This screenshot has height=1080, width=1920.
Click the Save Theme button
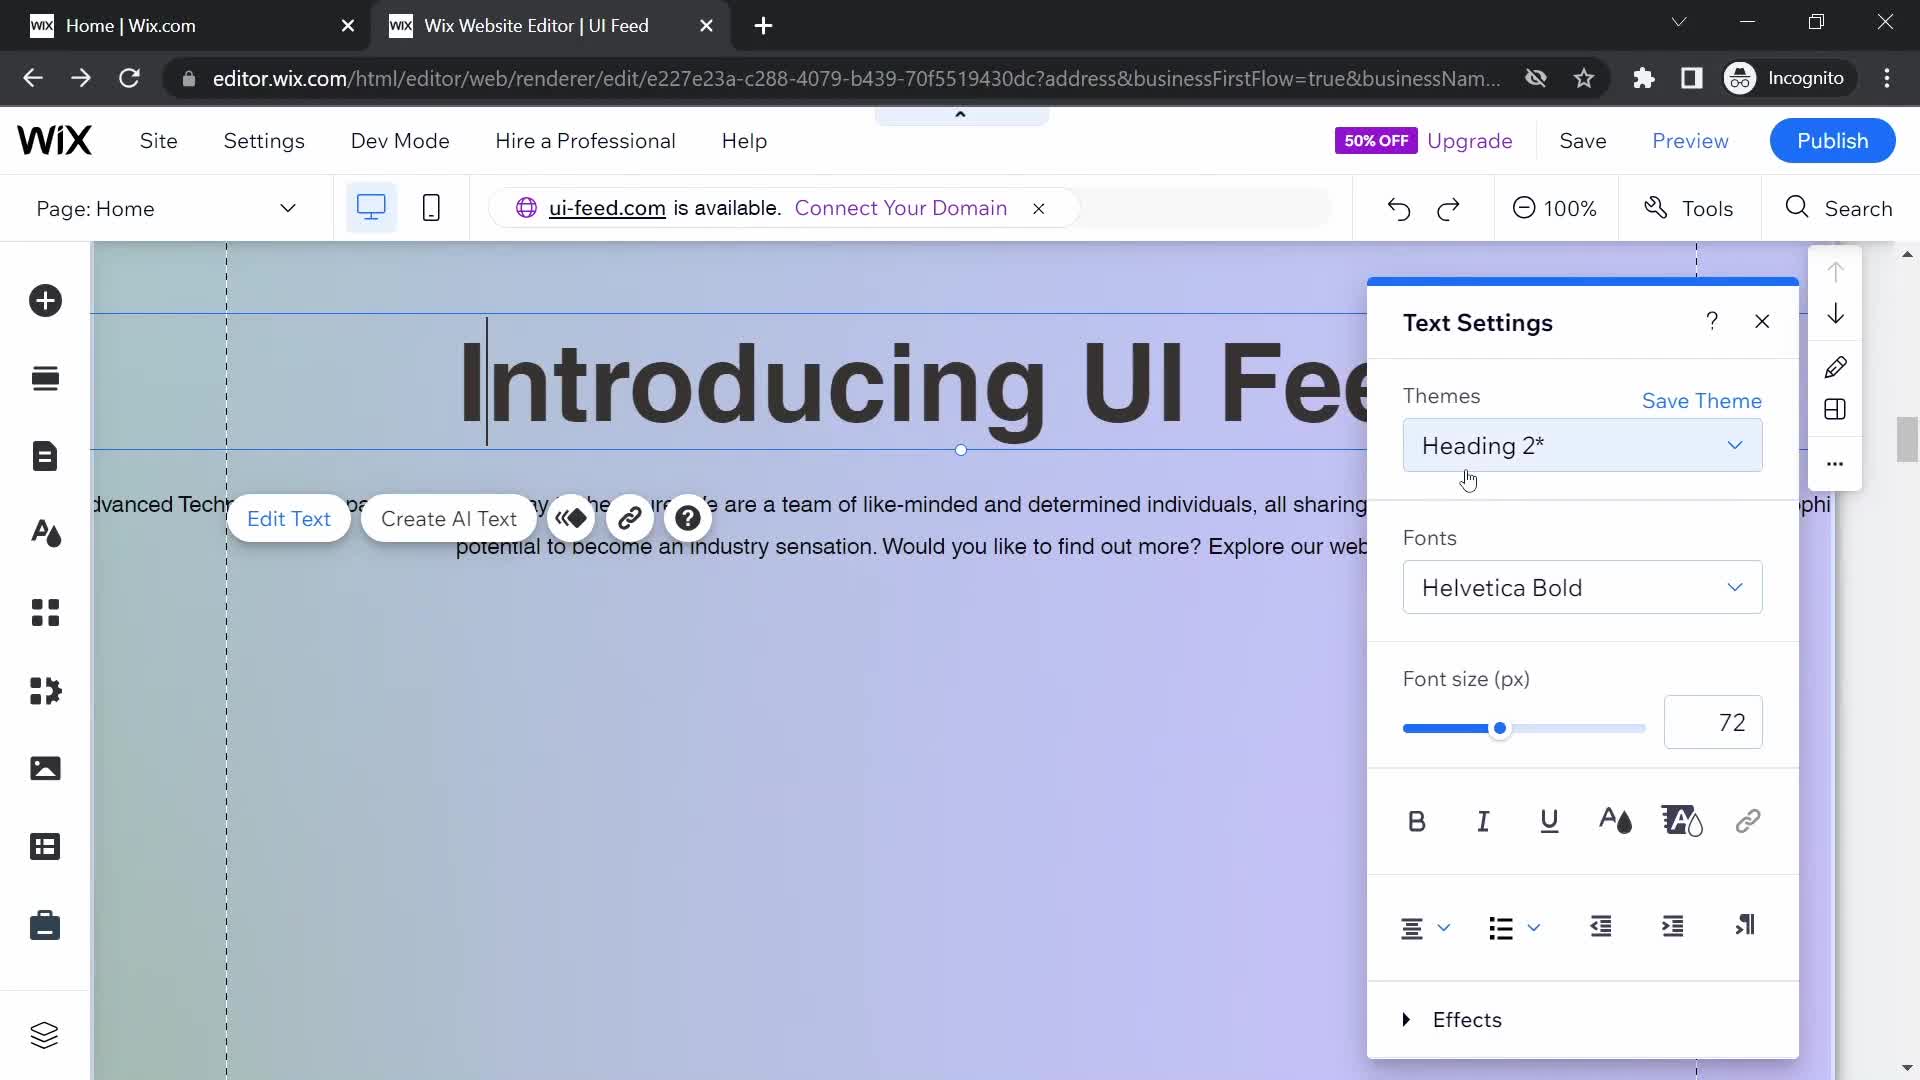click(1702, 401)
